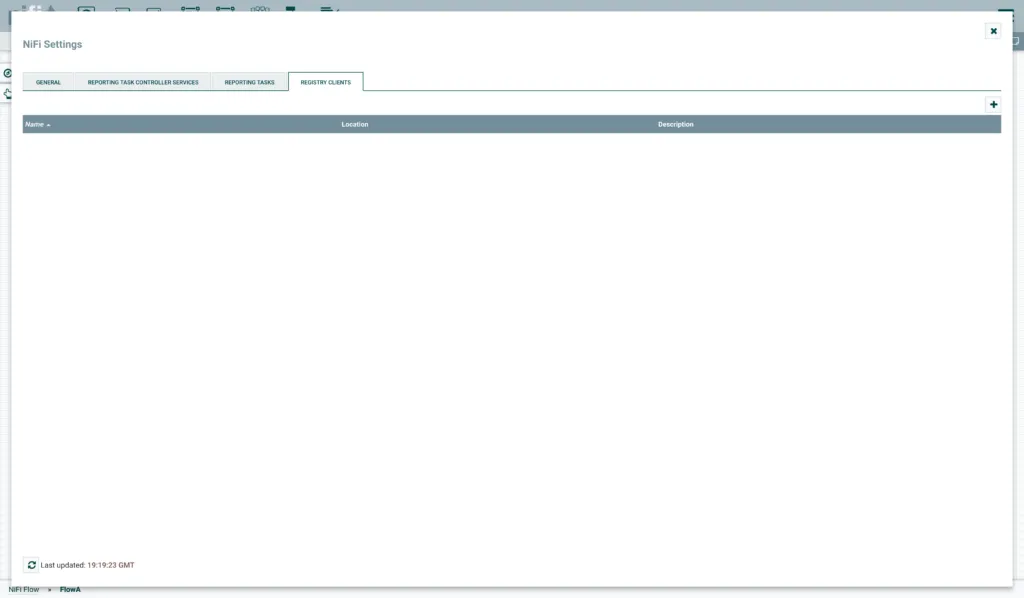Image resolution: width=1024 pixels, height=598 pixels.
Task: Click the Description column header
Action: (x=675, y=124)
